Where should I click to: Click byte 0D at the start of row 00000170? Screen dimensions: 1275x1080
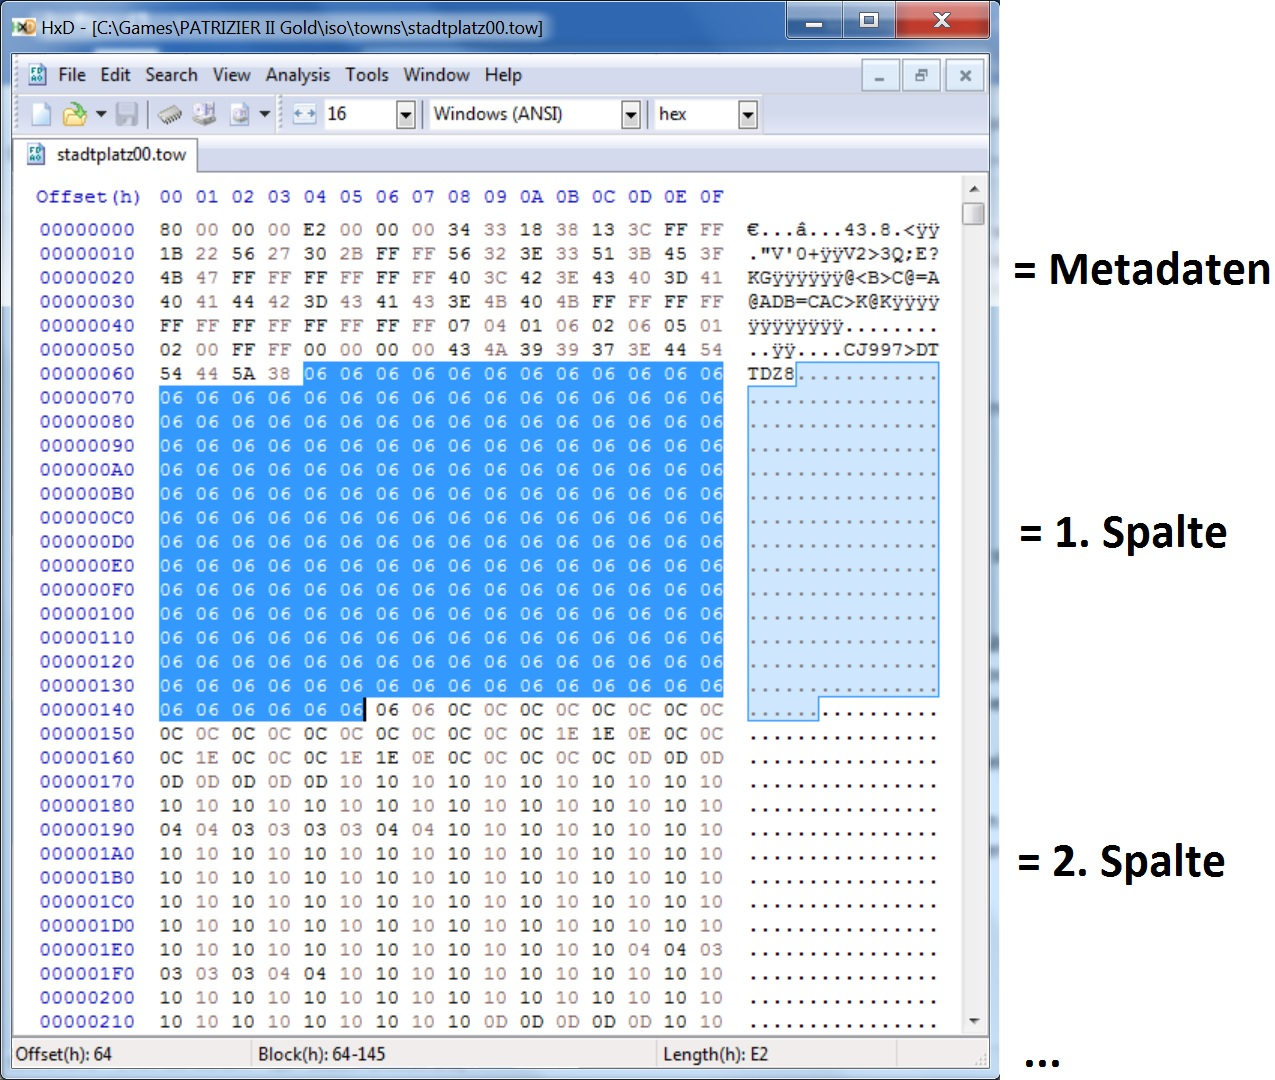click(171, 782)
